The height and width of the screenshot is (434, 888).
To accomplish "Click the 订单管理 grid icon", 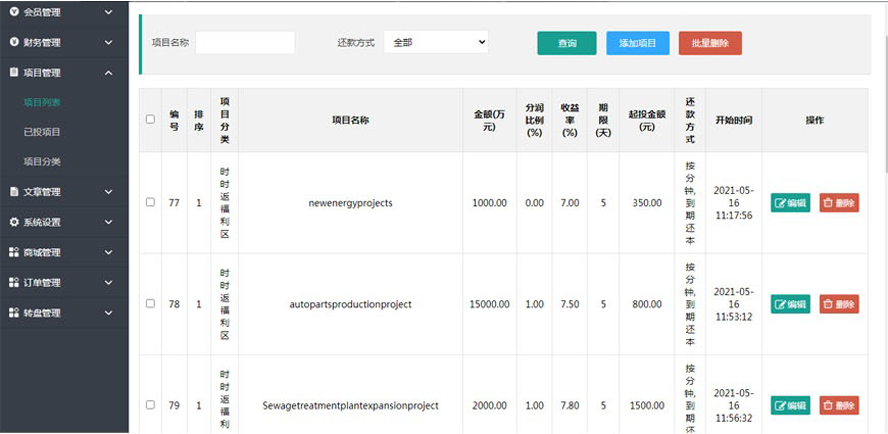I will 14,283.
